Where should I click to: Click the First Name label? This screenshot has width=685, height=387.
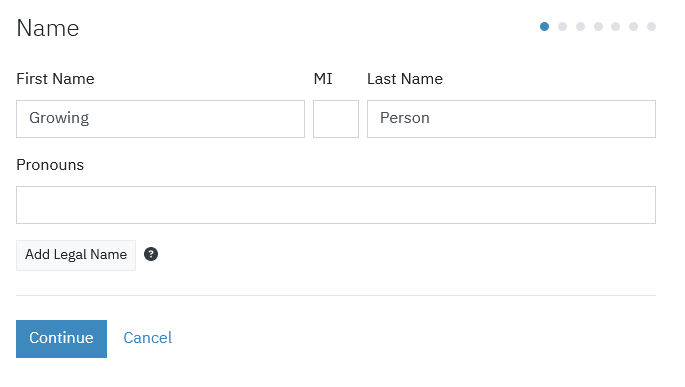[55, 79]
